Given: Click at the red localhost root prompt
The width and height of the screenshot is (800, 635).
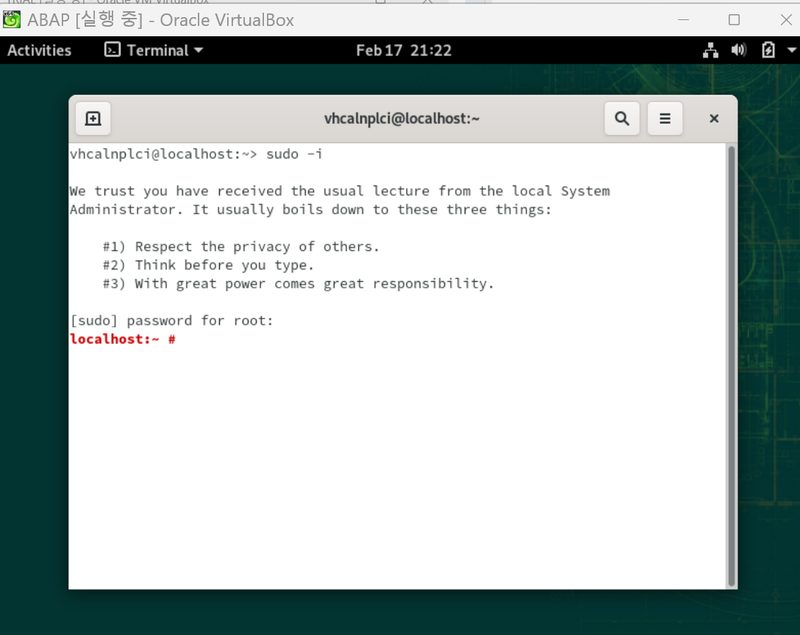Looking at the screenshot, I should (x=122, y=340).
